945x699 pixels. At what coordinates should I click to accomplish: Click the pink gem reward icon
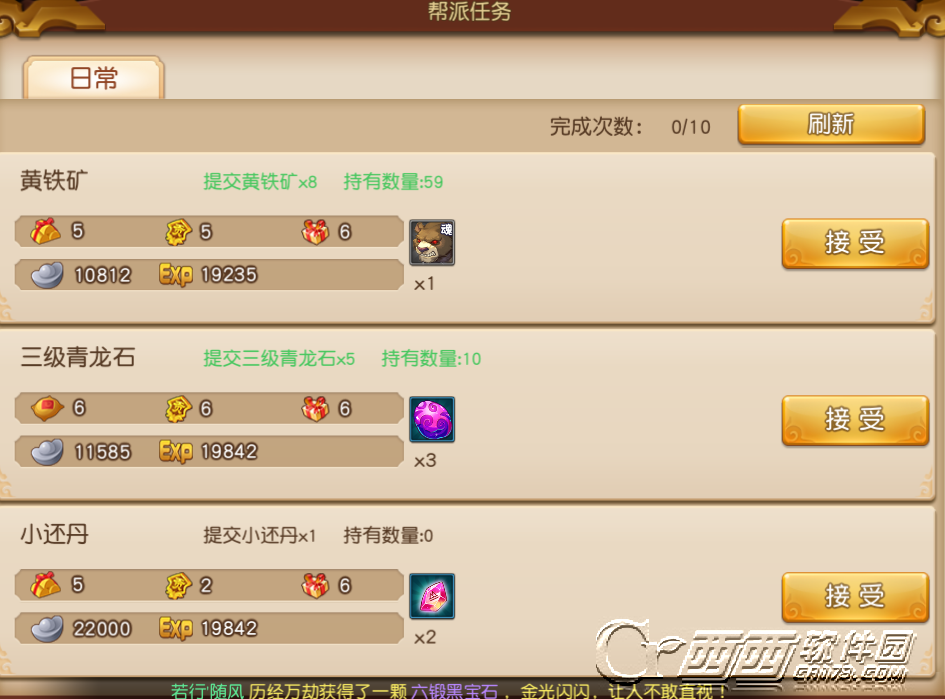[x=432, y=596]
